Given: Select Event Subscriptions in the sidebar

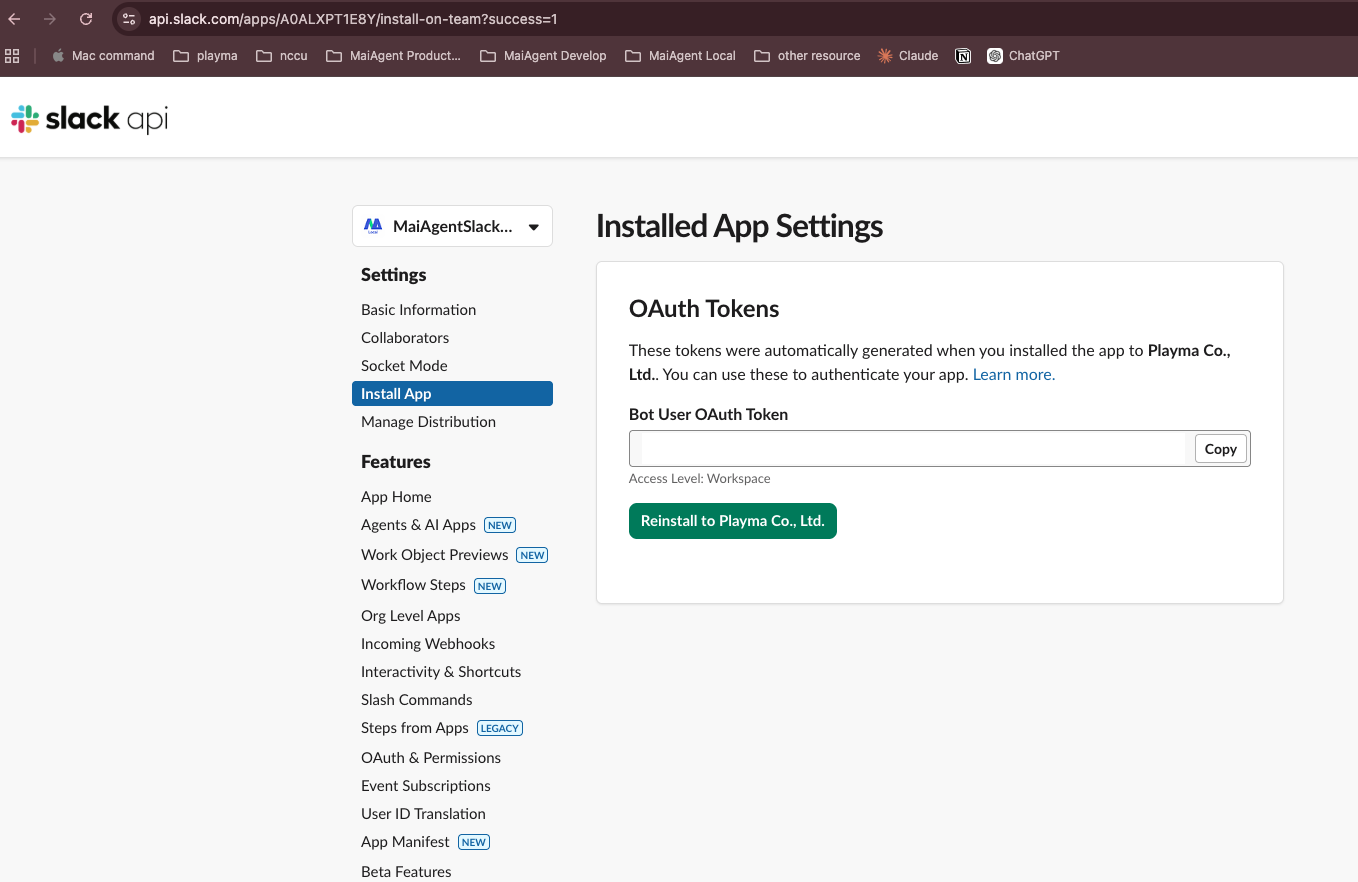Looking at the screenshot, I should [x=426, y=786].
